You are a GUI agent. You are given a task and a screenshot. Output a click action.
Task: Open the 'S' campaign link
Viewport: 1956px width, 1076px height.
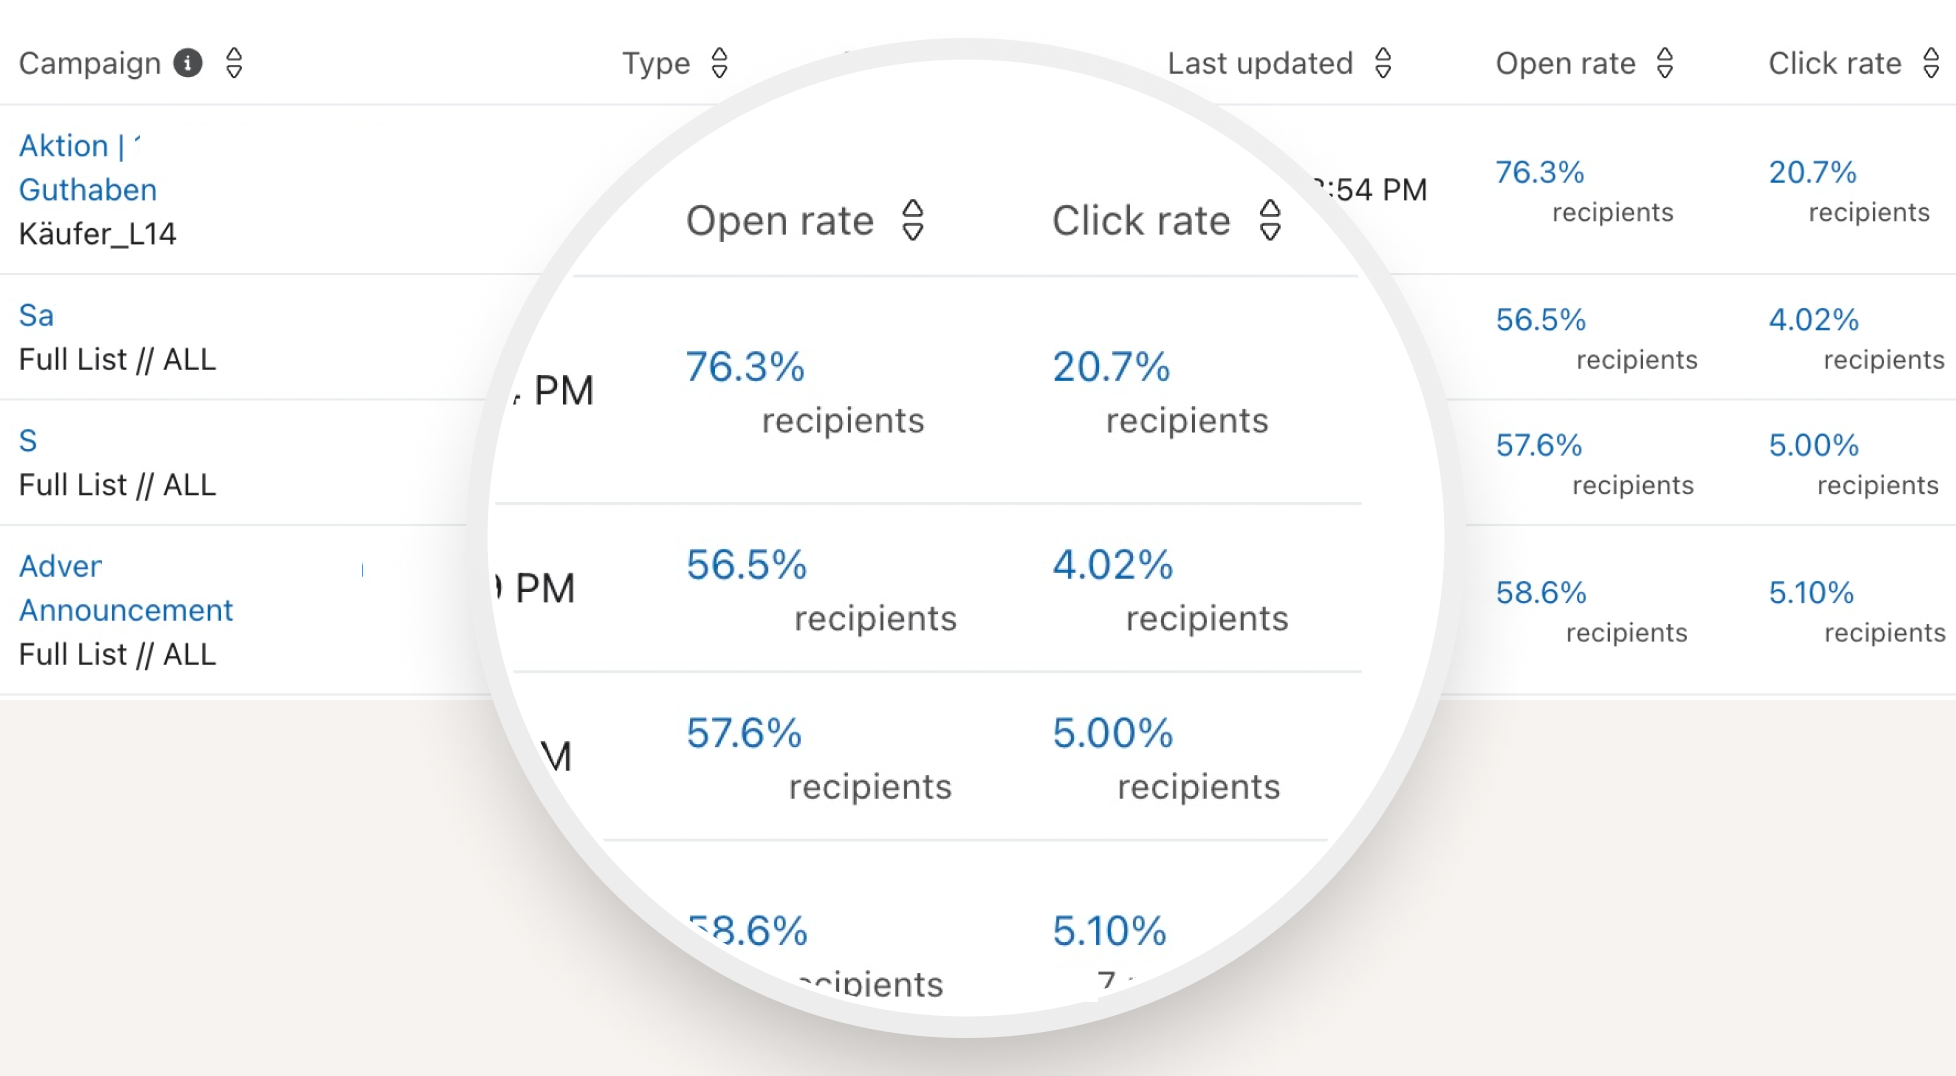(28, 440)
